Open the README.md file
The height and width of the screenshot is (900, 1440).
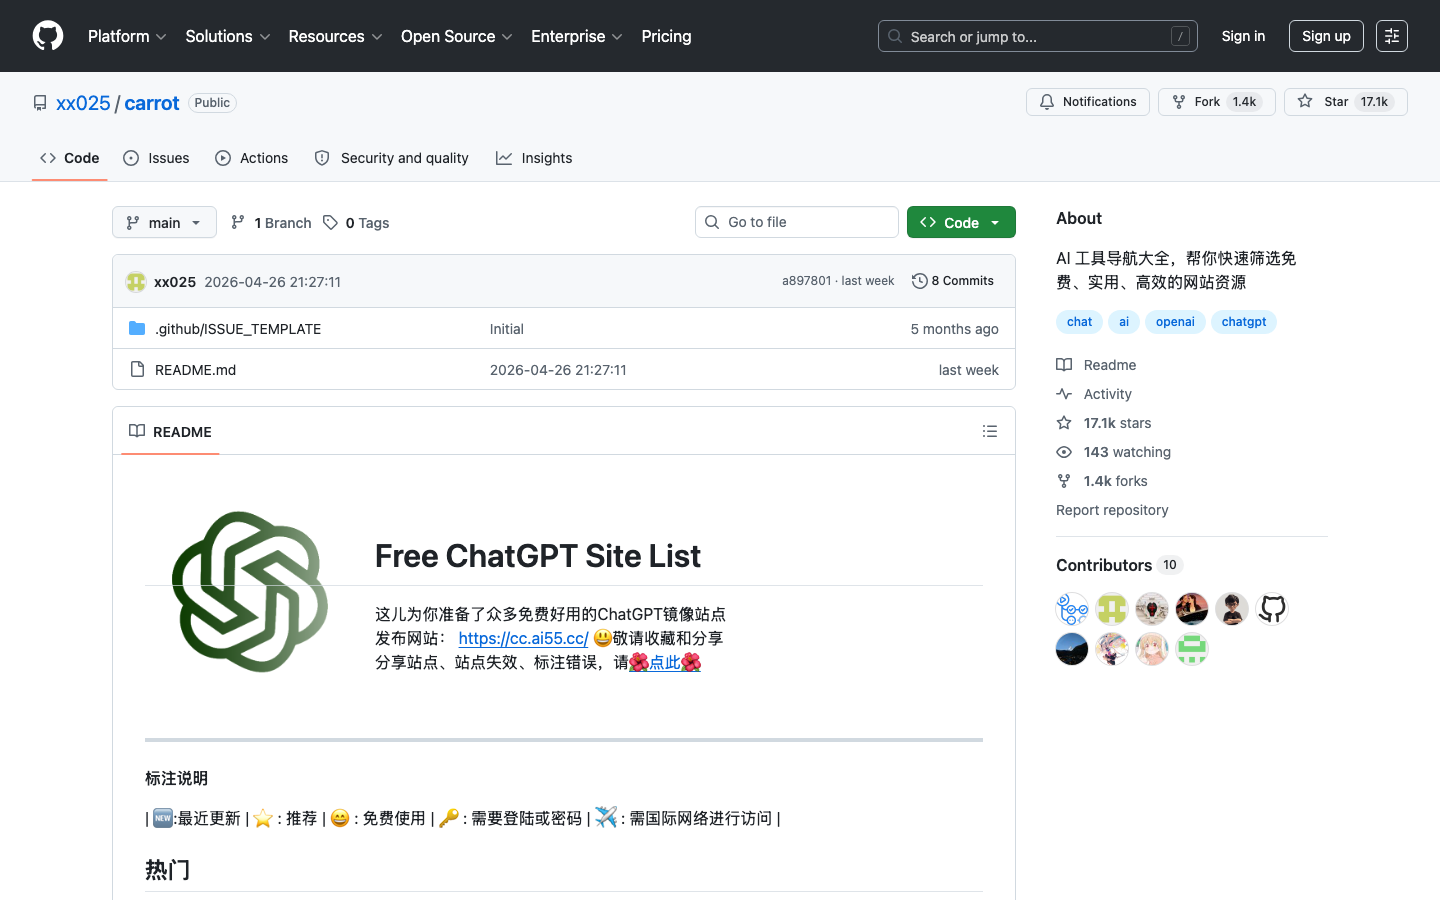click(x=195, y=370)
